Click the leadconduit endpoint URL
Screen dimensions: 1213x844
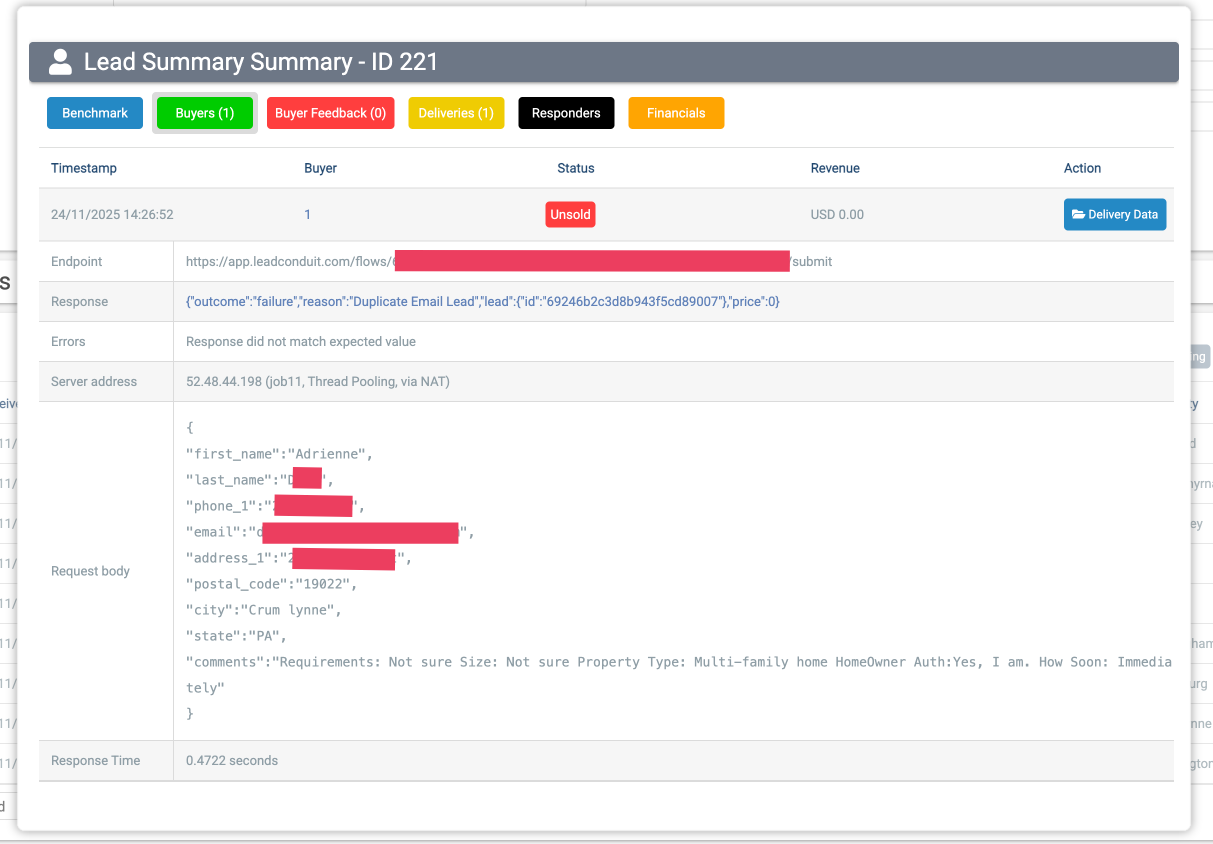coord(509,261)
